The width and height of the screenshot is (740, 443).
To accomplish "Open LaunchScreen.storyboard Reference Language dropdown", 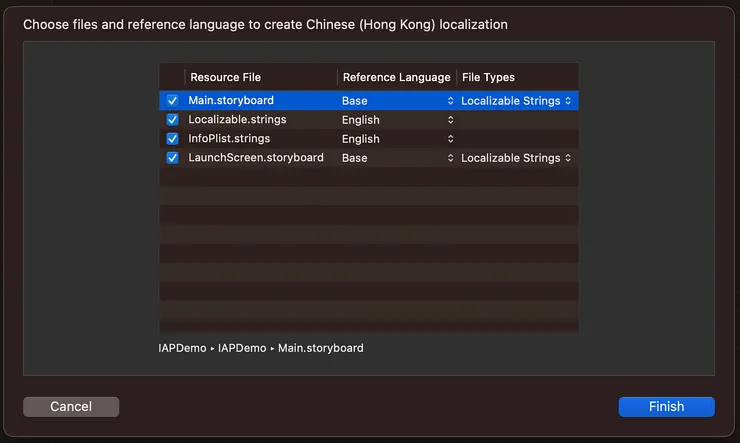I will click(x=397, y=158).
